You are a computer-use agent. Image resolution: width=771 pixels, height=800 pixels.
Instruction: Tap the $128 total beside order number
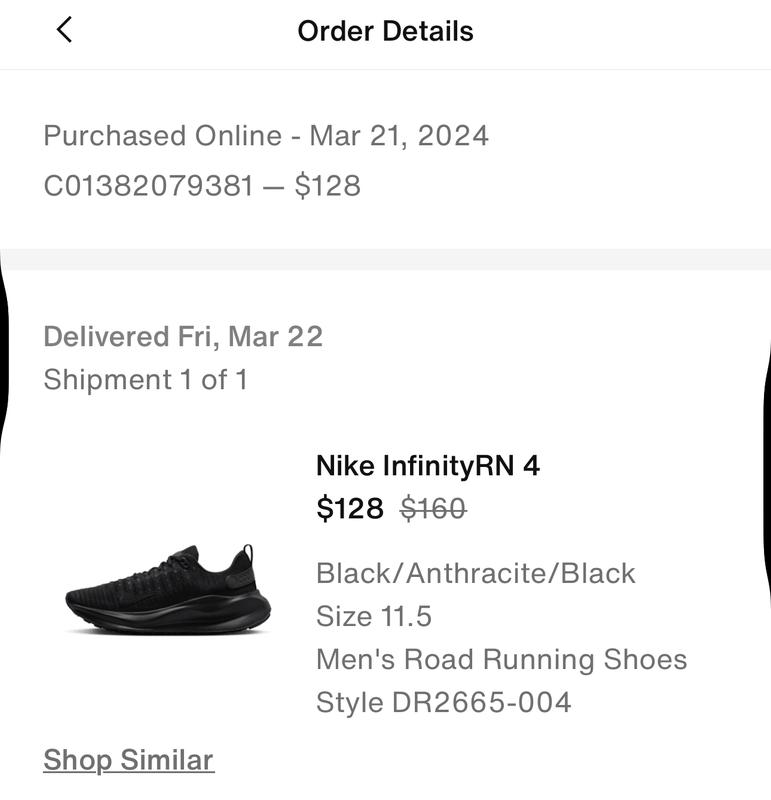click(327, 186)
